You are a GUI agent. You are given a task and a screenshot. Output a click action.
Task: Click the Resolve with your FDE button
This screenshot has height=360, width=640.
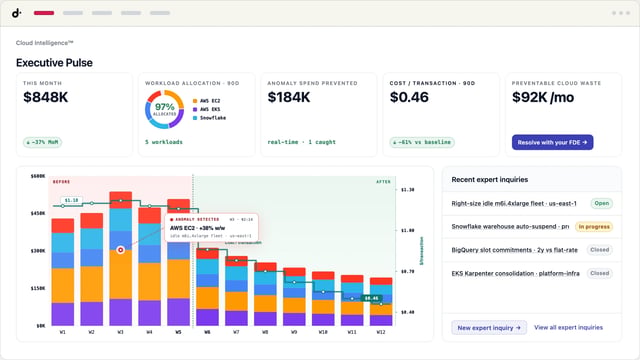[552, 142]
